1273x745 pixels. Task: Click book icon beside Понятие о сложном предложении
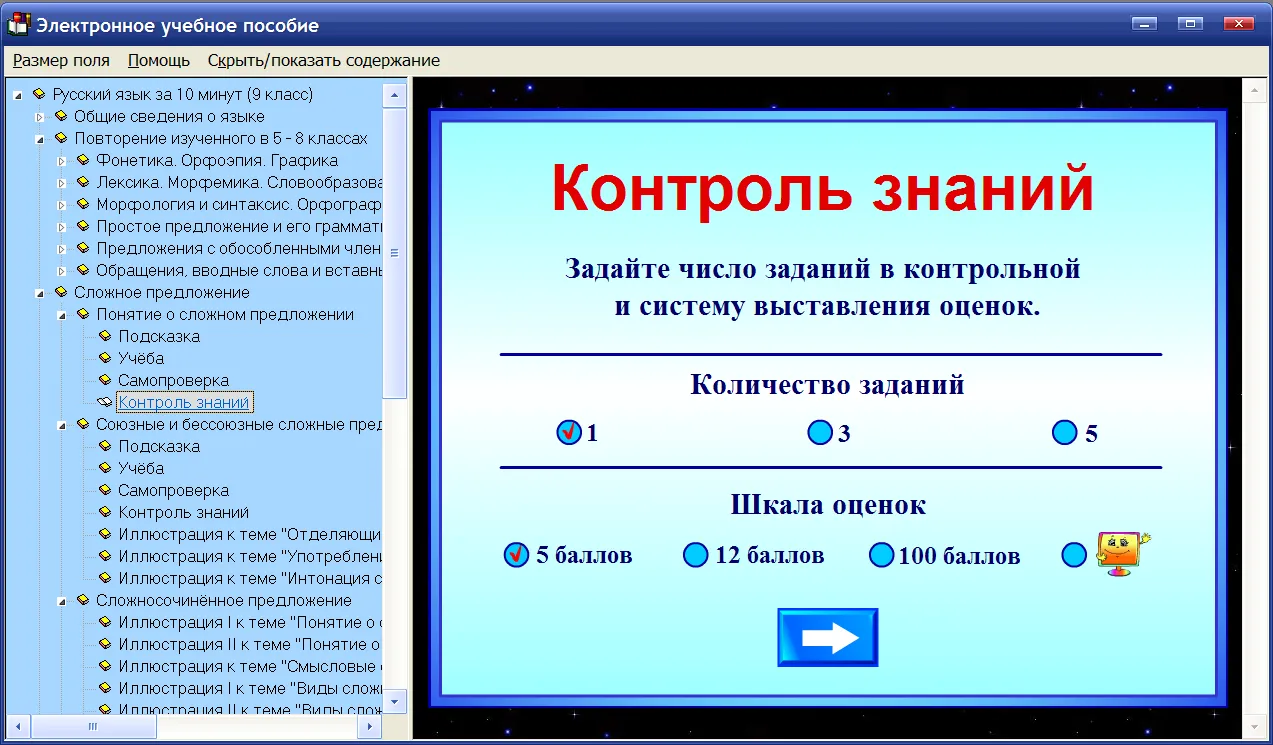pos(83,314)
